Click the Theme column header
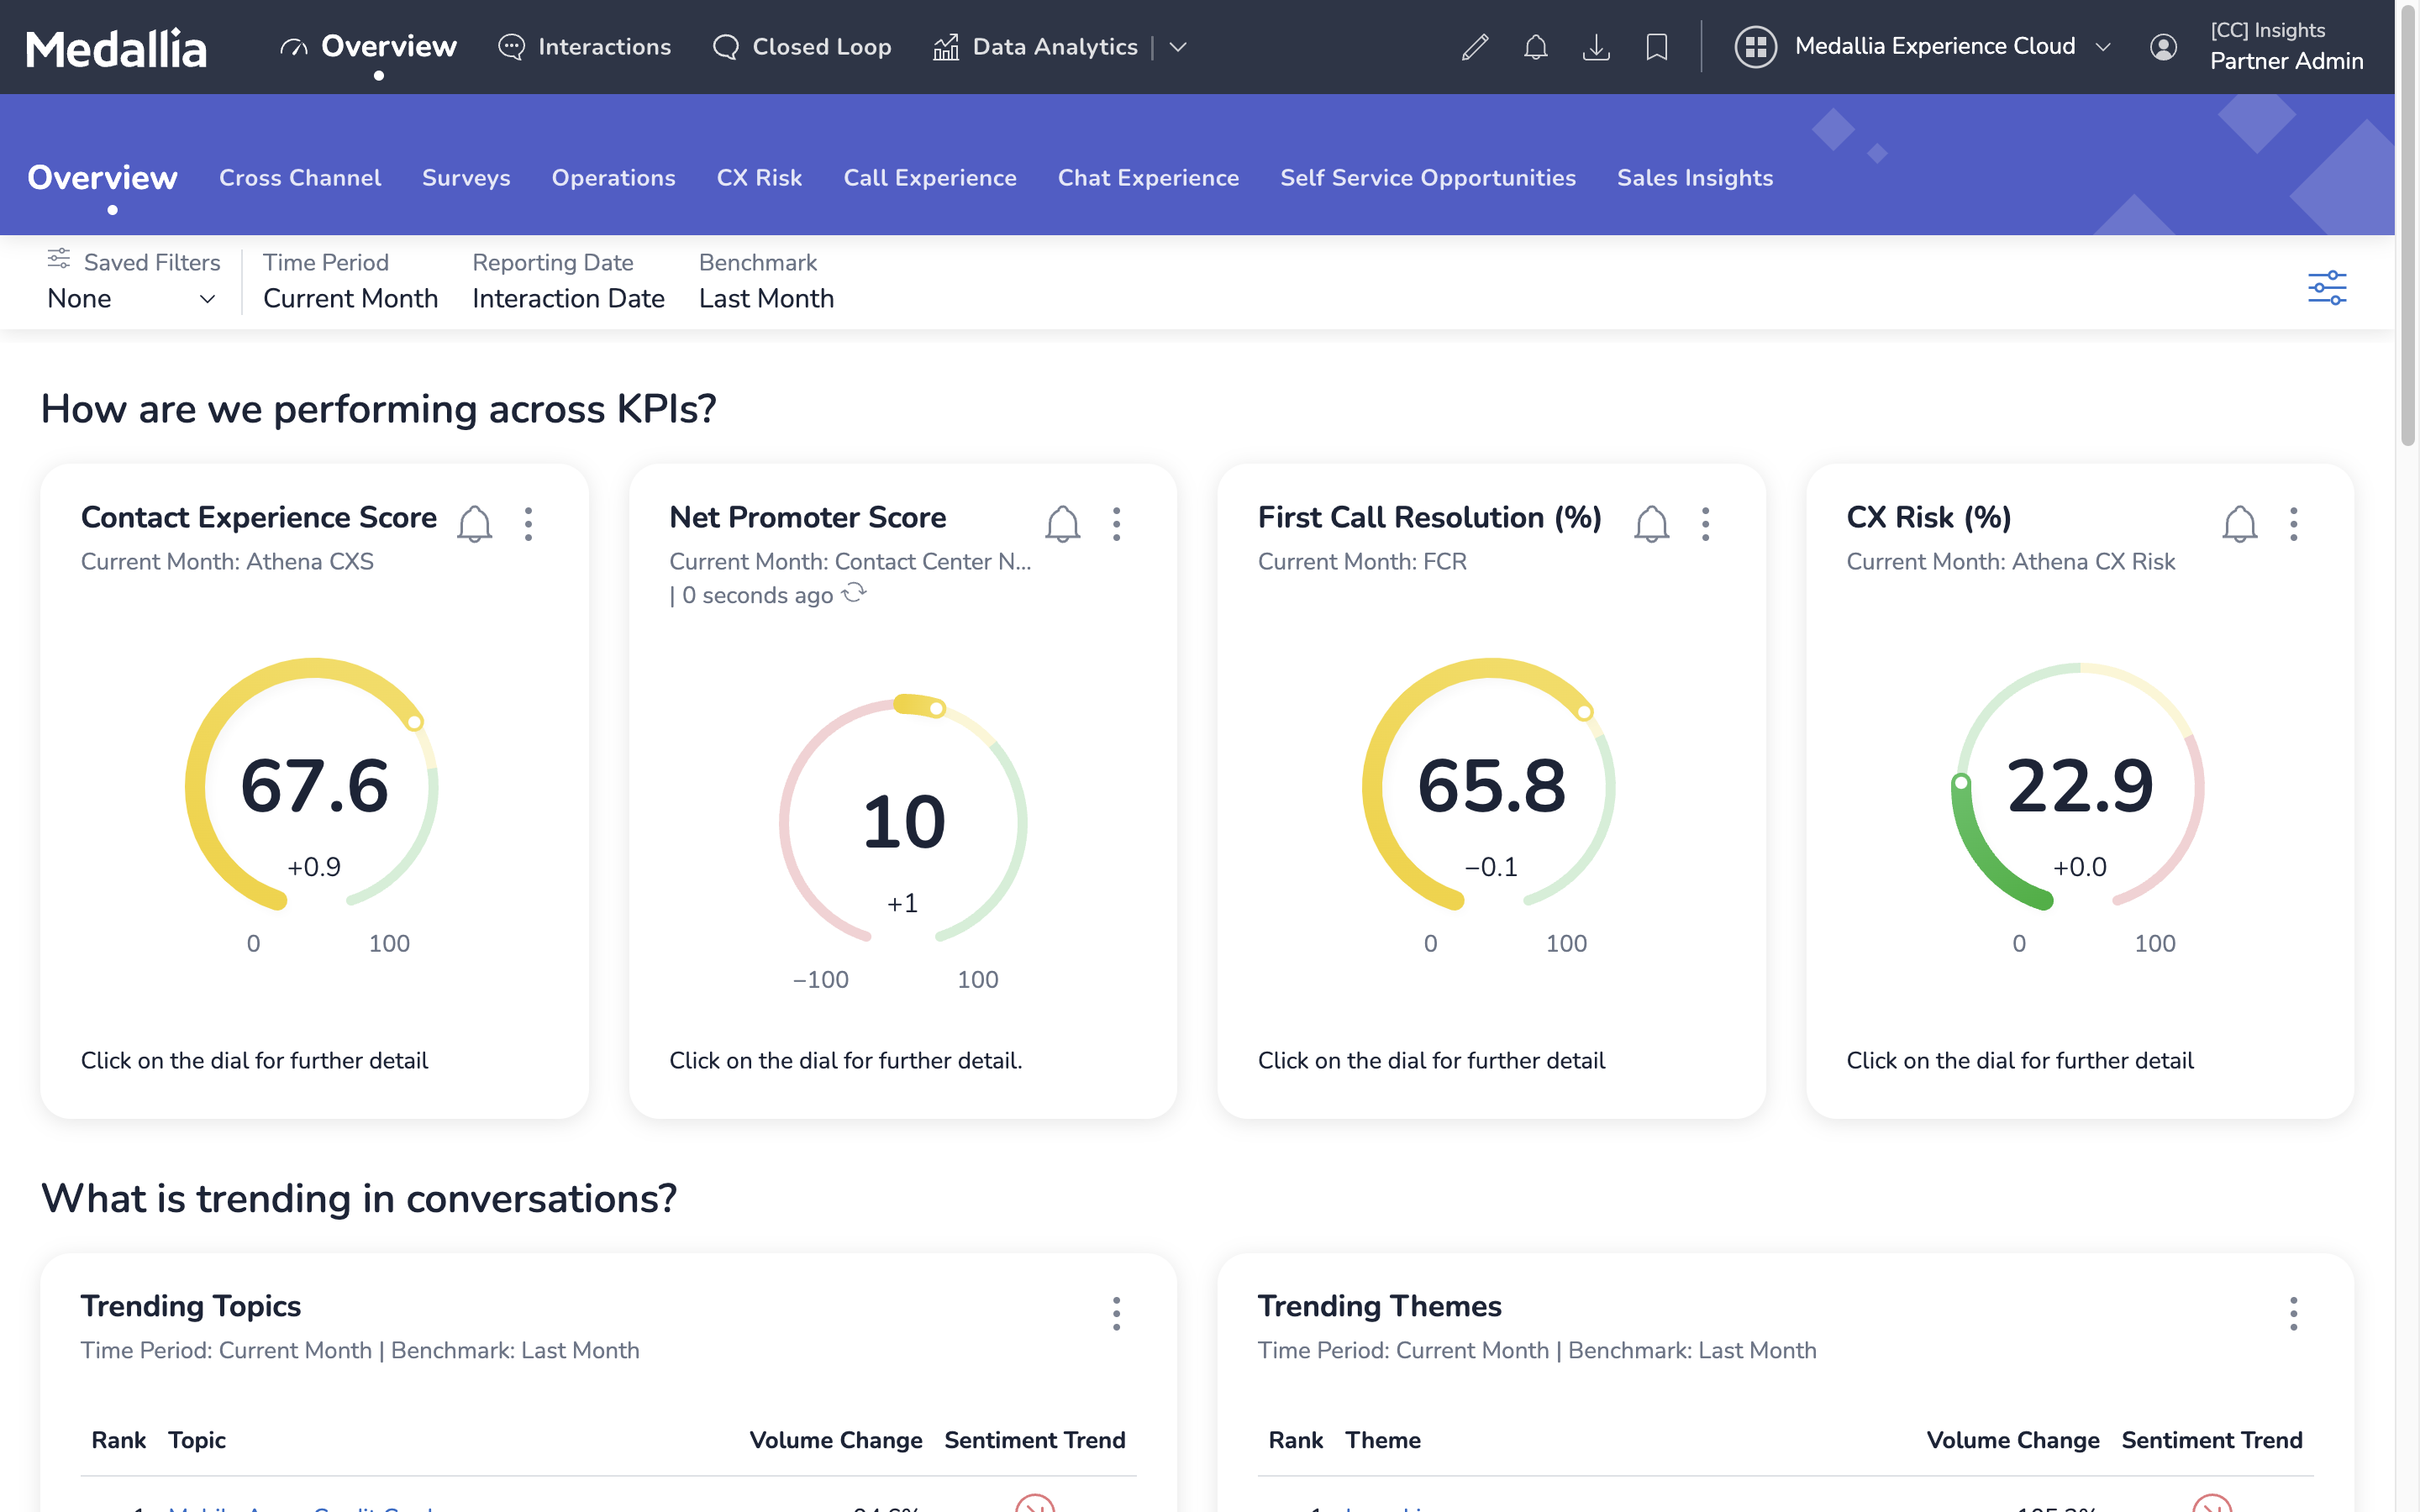 tap(1383, 1439)
